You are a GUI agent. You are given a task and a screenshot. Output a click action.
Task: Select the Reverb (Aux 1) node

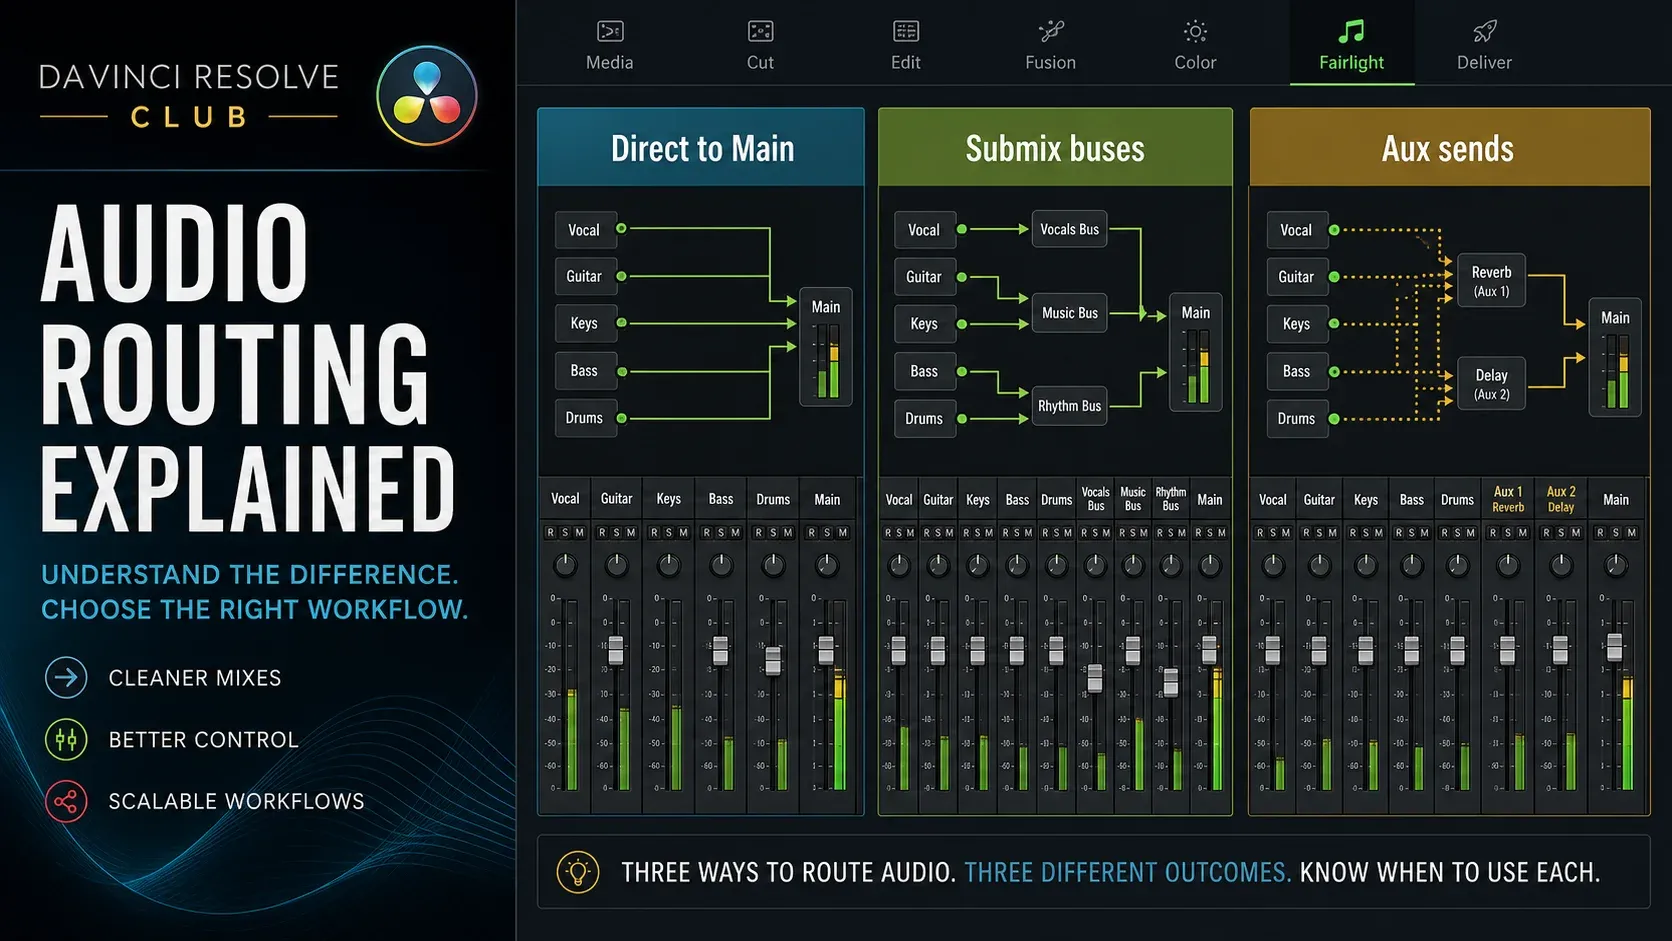(x=1491, y=281)
